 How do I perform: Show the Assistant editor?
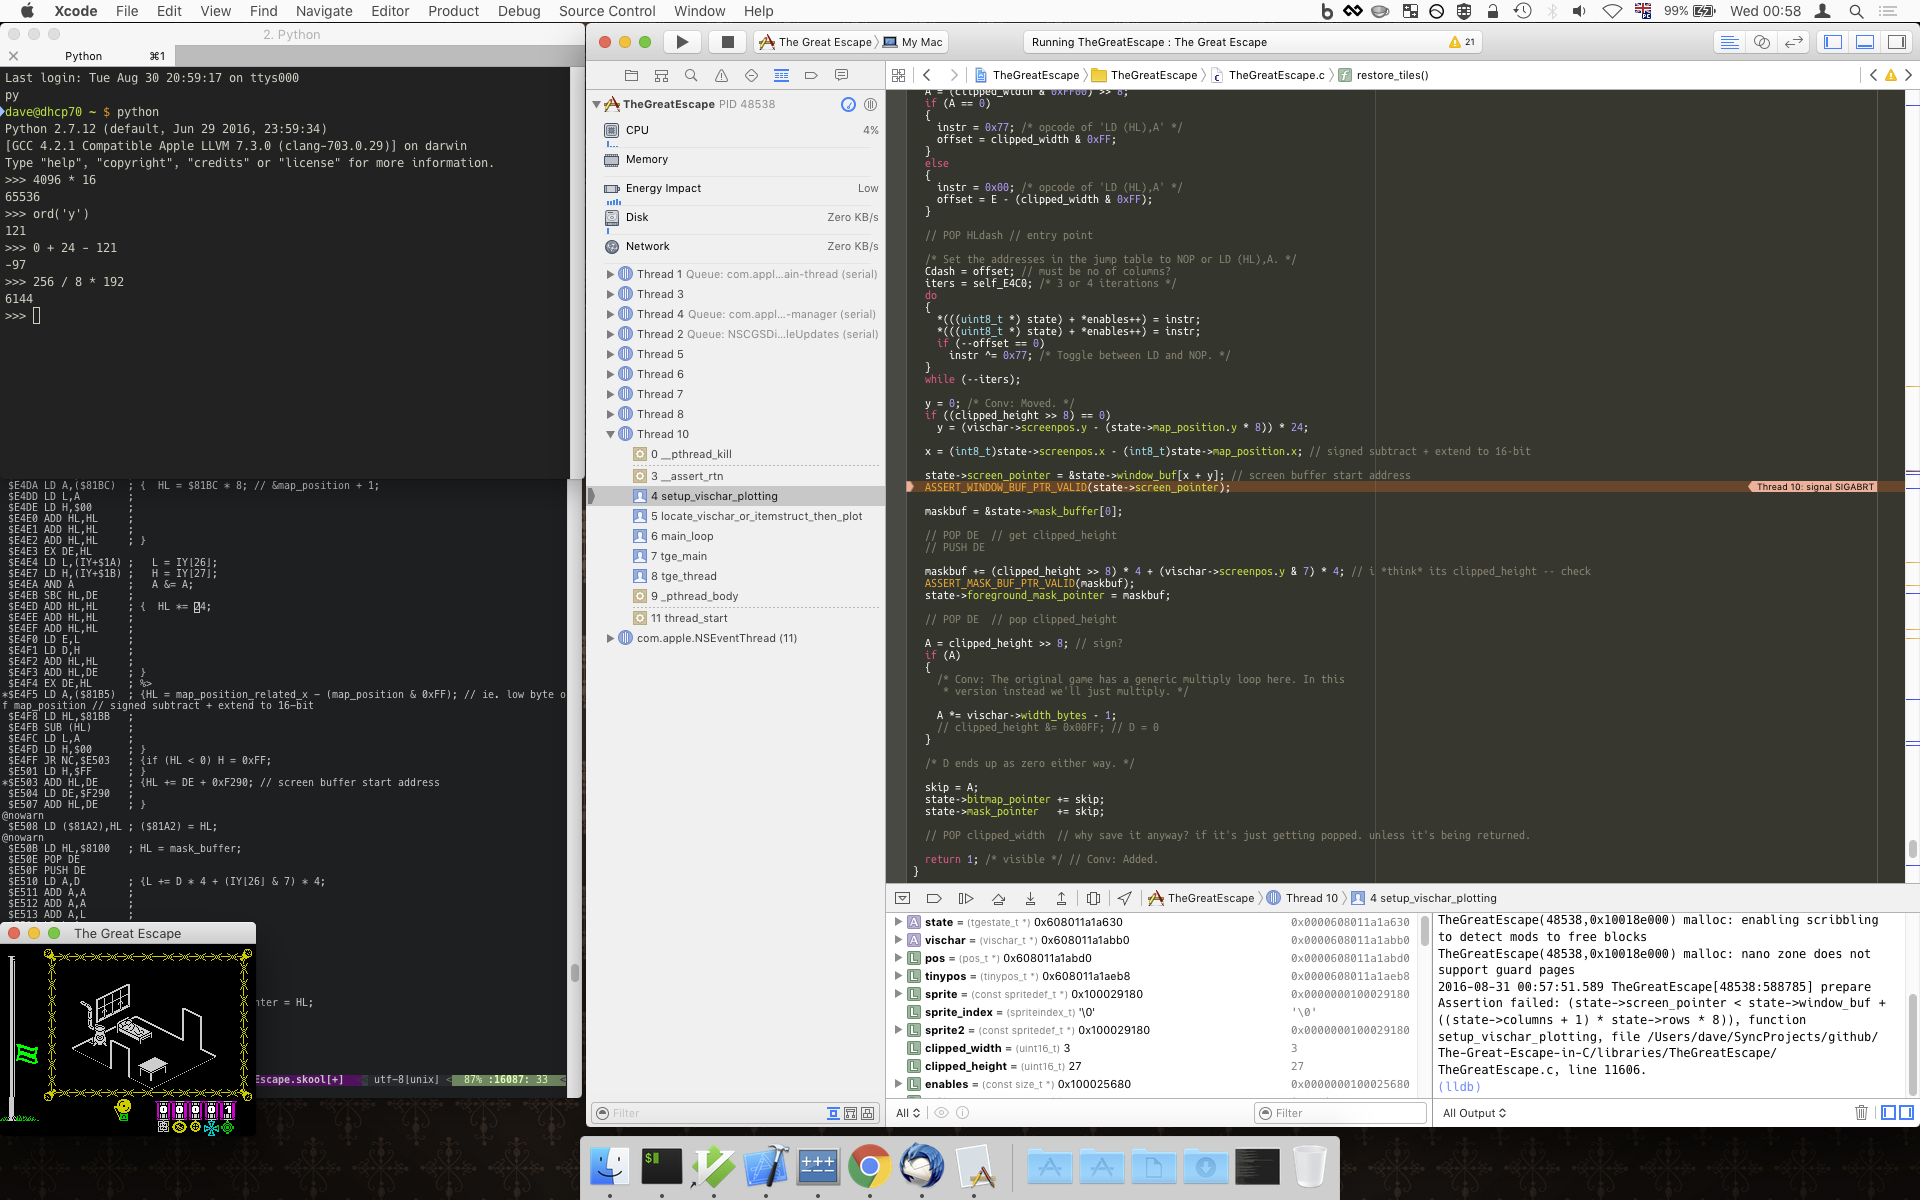[x=1762, y=42]
